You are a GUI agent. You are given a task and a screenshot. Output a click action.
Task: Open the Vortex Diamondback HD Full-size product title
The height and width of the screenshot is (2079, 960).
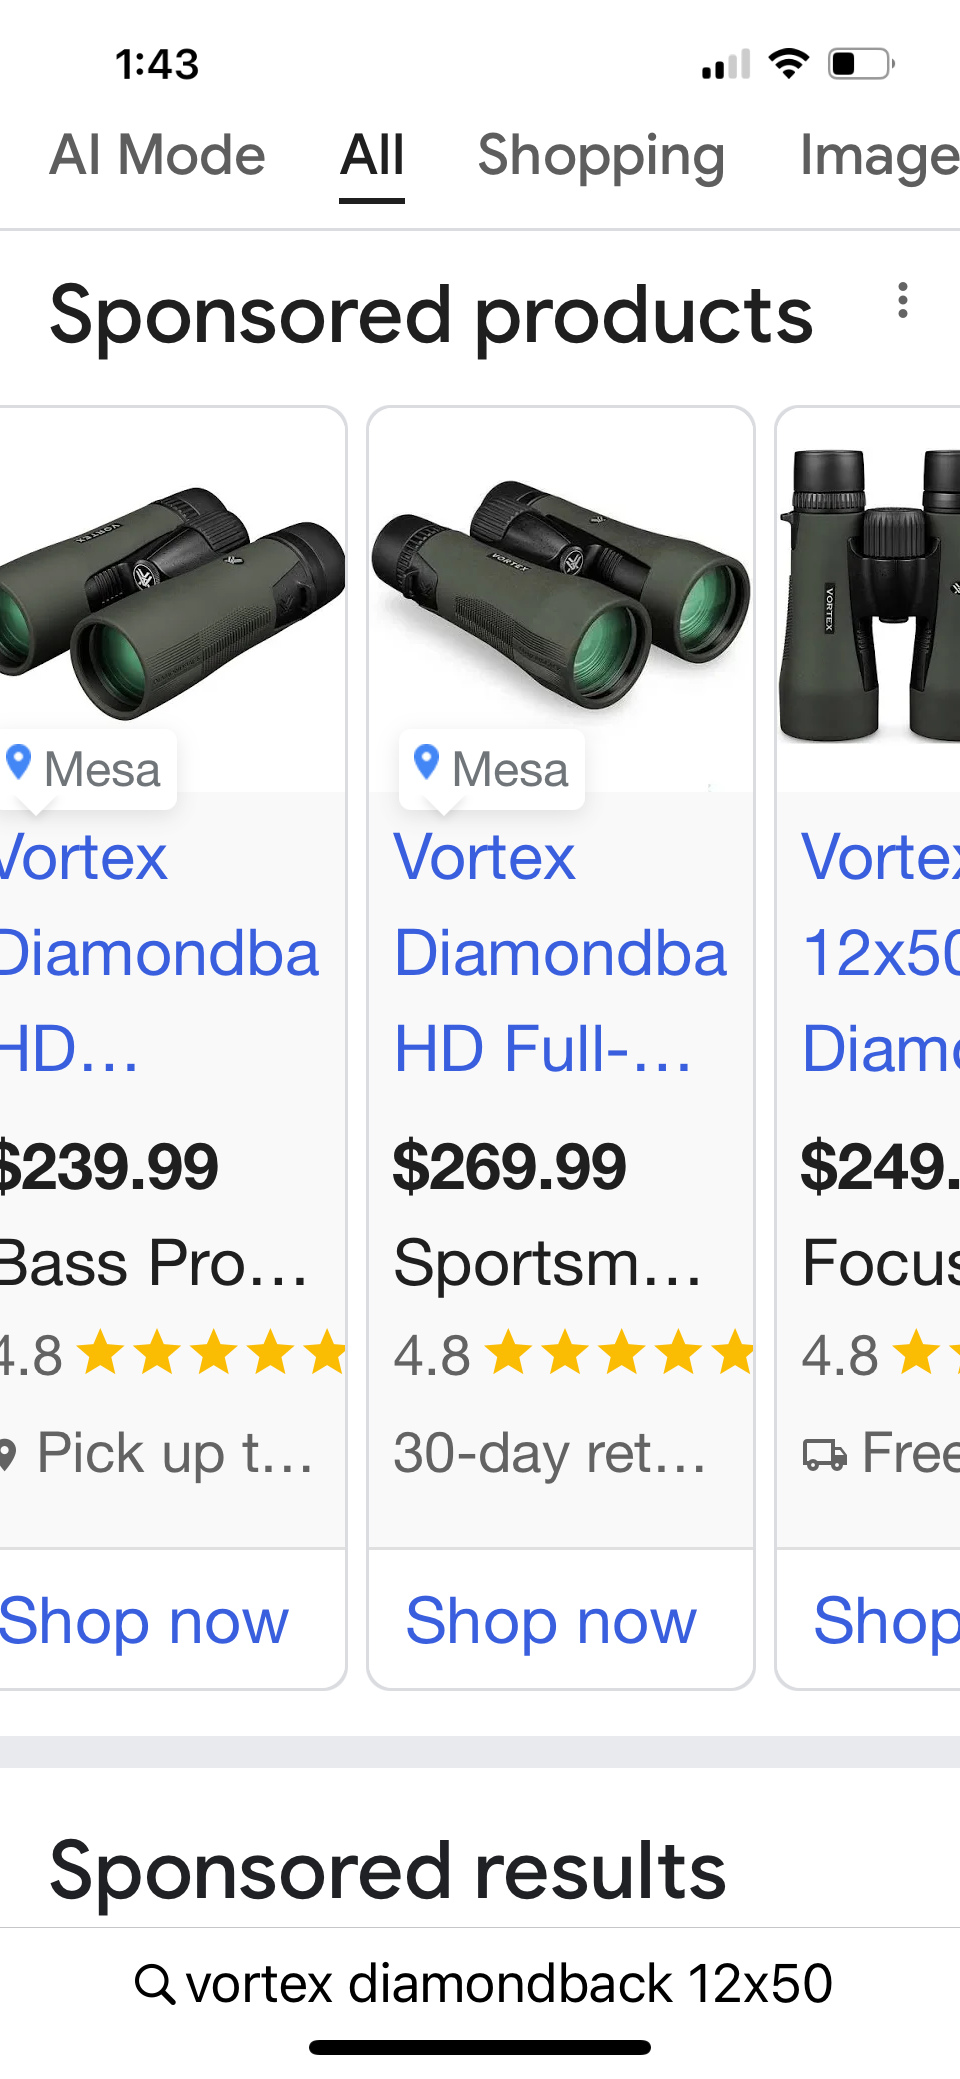tap(560, 952)
